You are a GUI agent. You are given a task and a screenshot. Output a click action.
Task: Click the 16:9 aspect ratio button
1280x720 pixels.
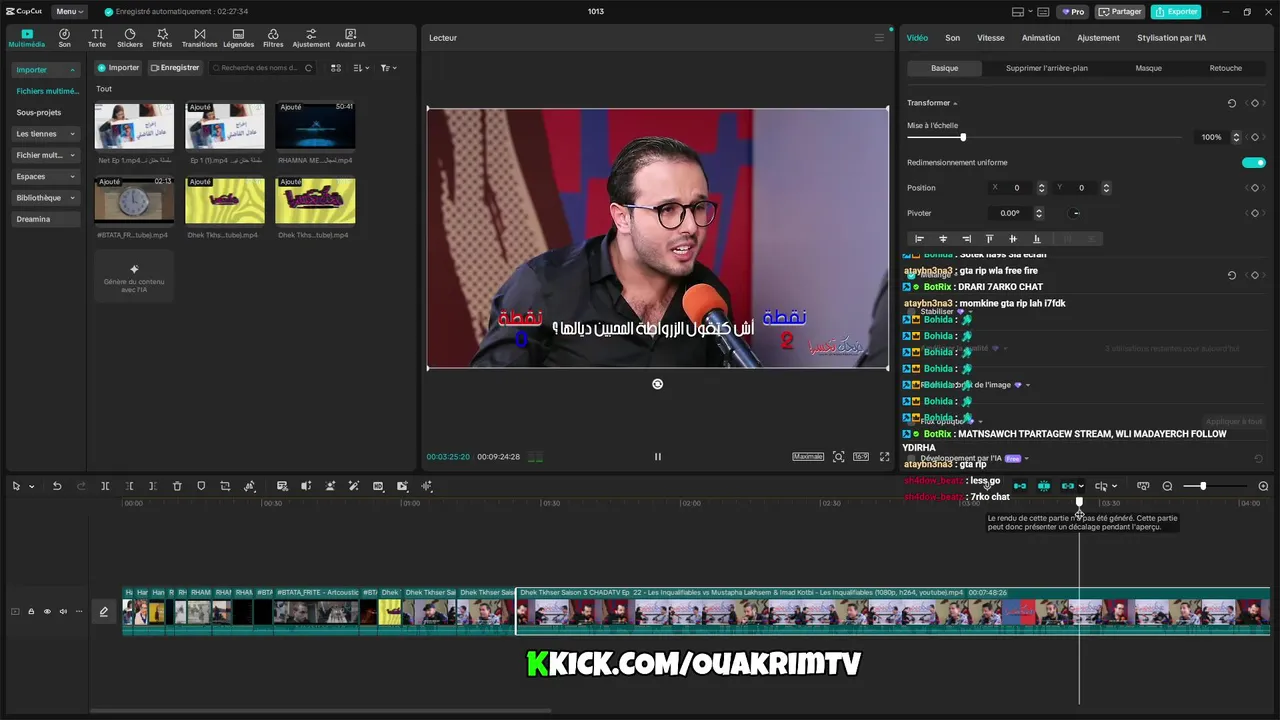coord(860,456)
